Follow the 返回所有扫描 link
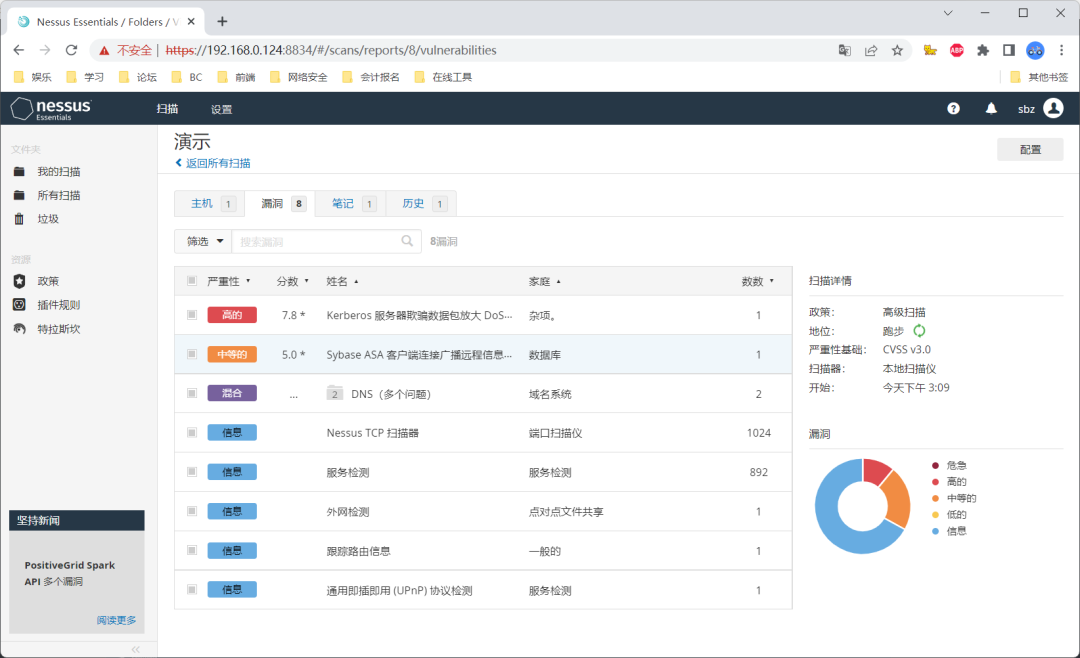The height and width of the screenshot is (658, 1080). click(x=213, y=163)
